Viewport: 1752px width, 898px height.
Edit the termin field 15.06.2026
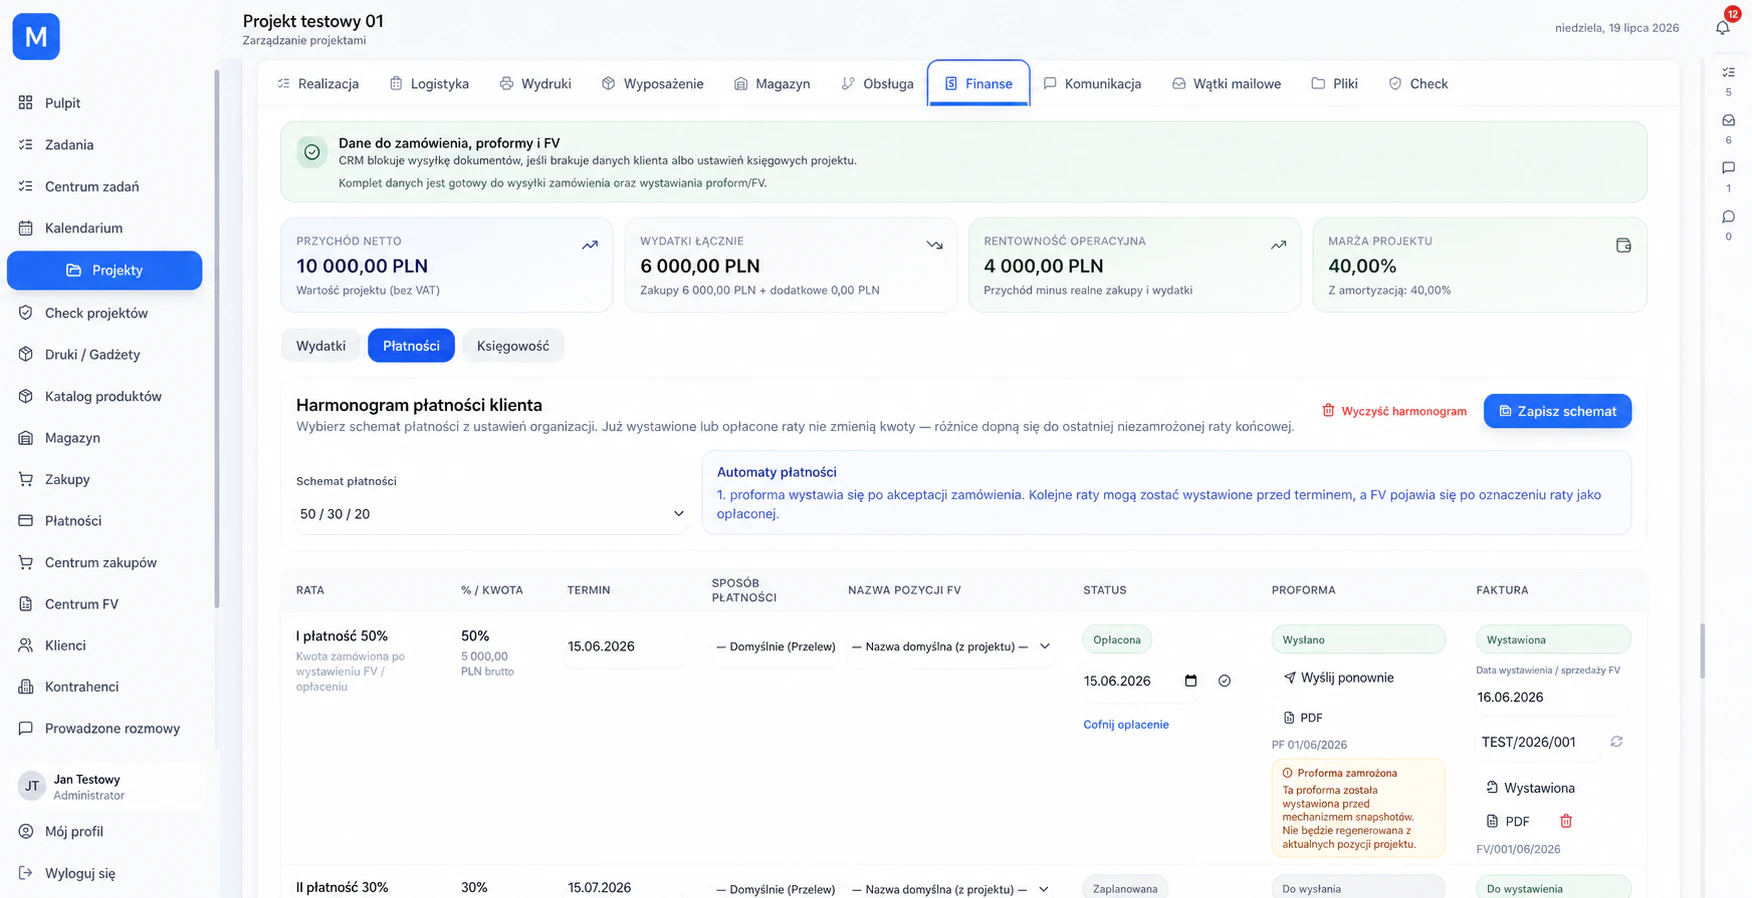click(624, 647)
